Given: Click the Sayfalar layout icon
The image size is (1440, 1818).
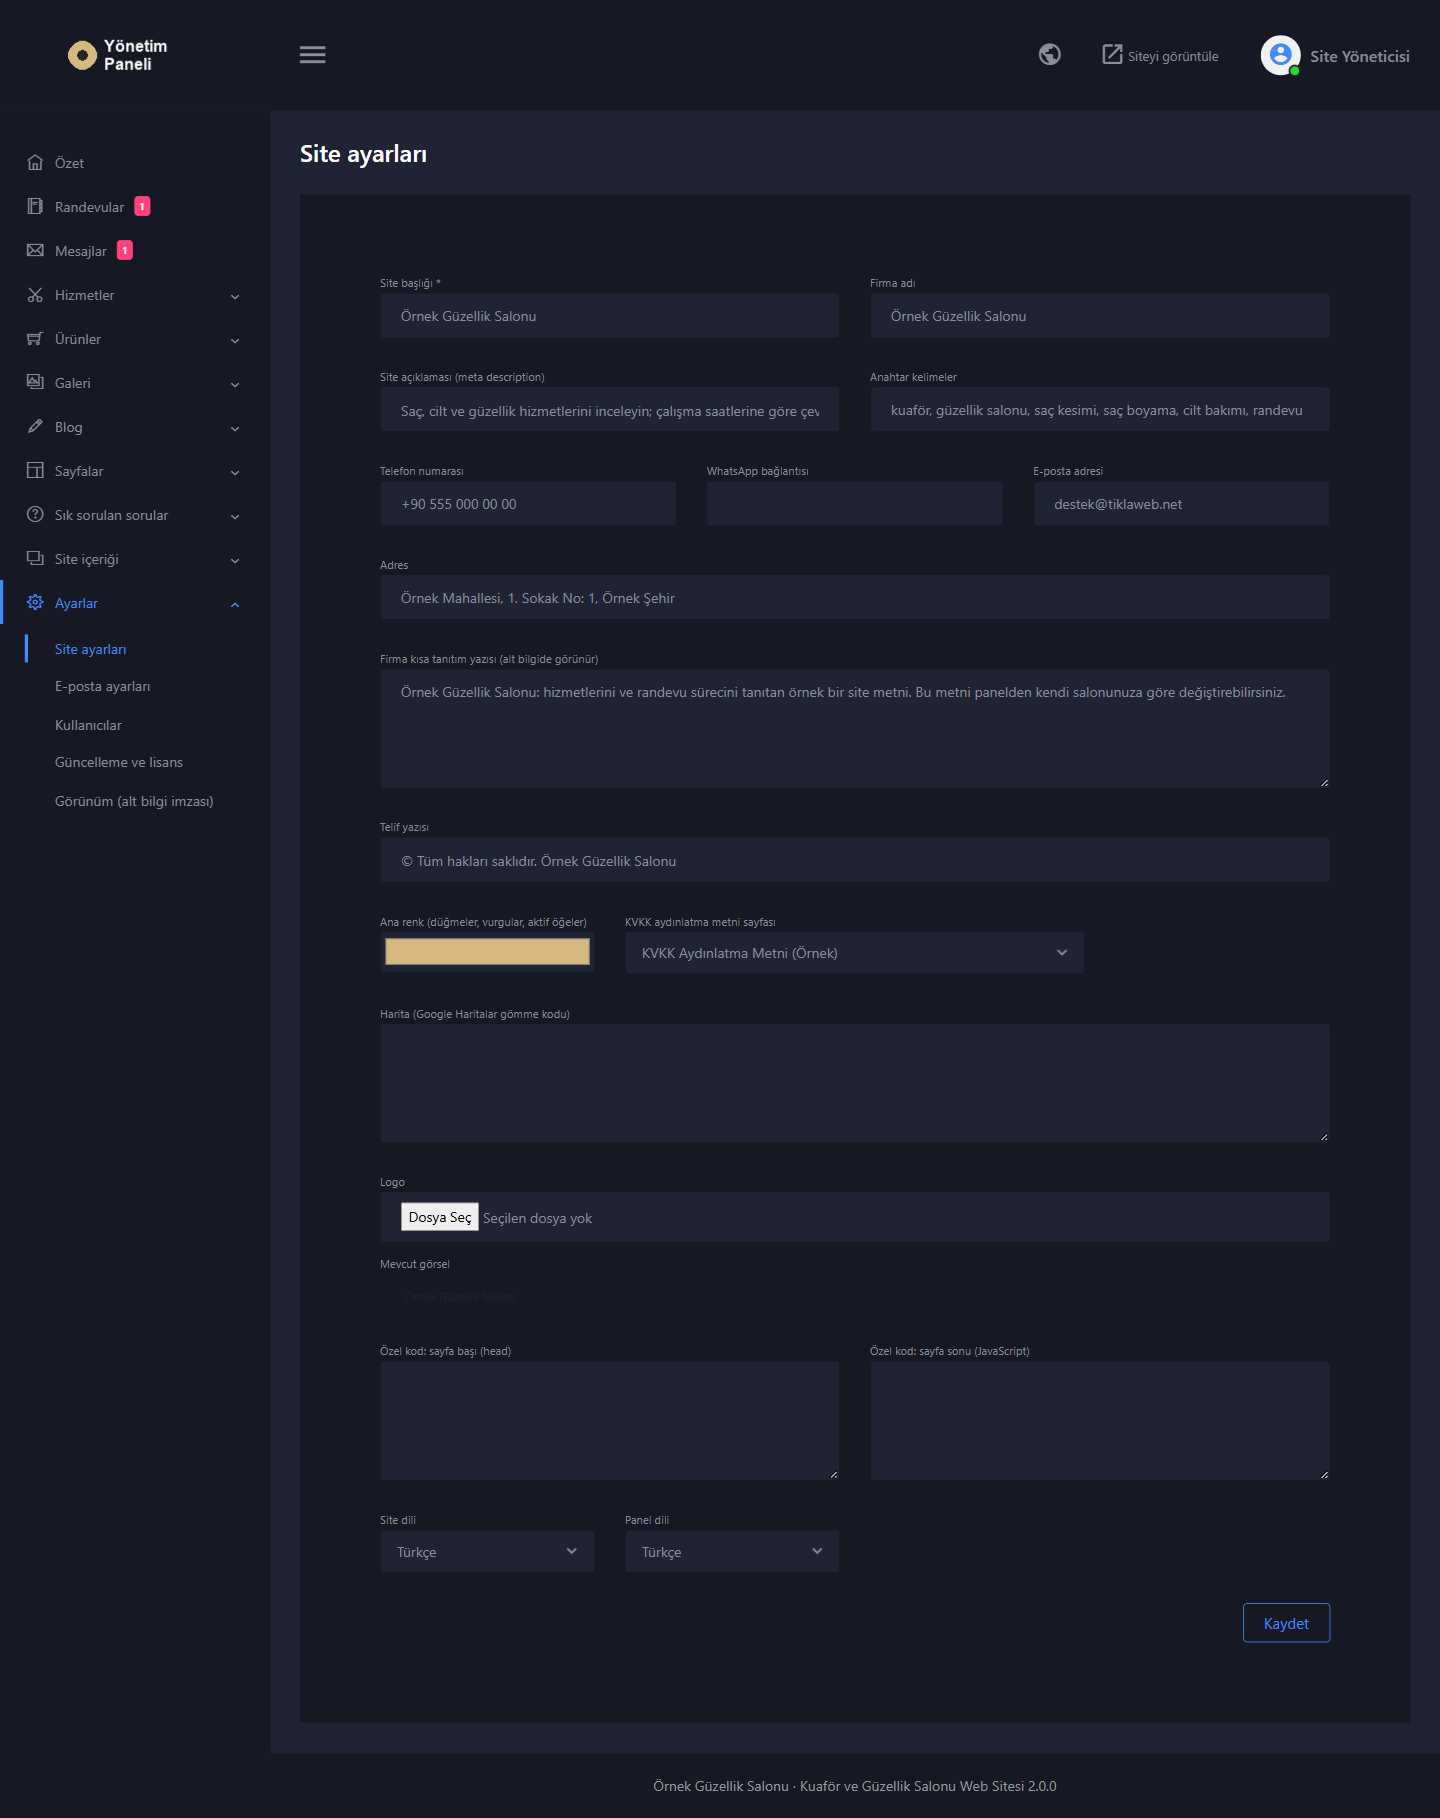Looking at the screenshot, I should point(35,471).
